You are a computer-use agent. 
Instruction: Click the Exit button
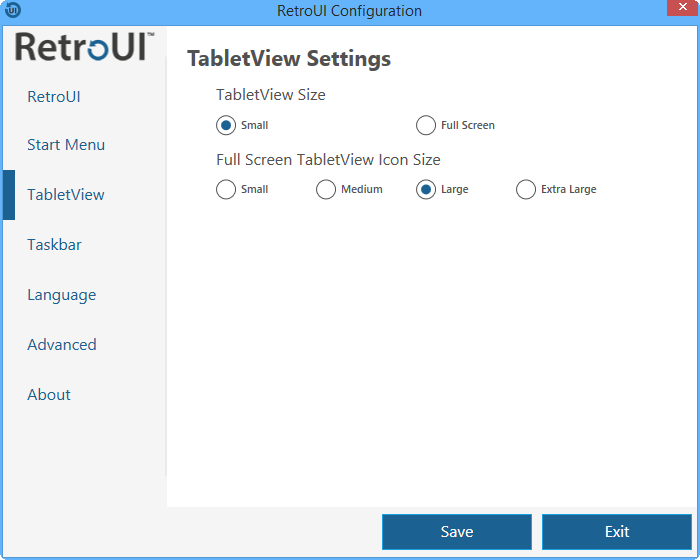pos(617,532)
